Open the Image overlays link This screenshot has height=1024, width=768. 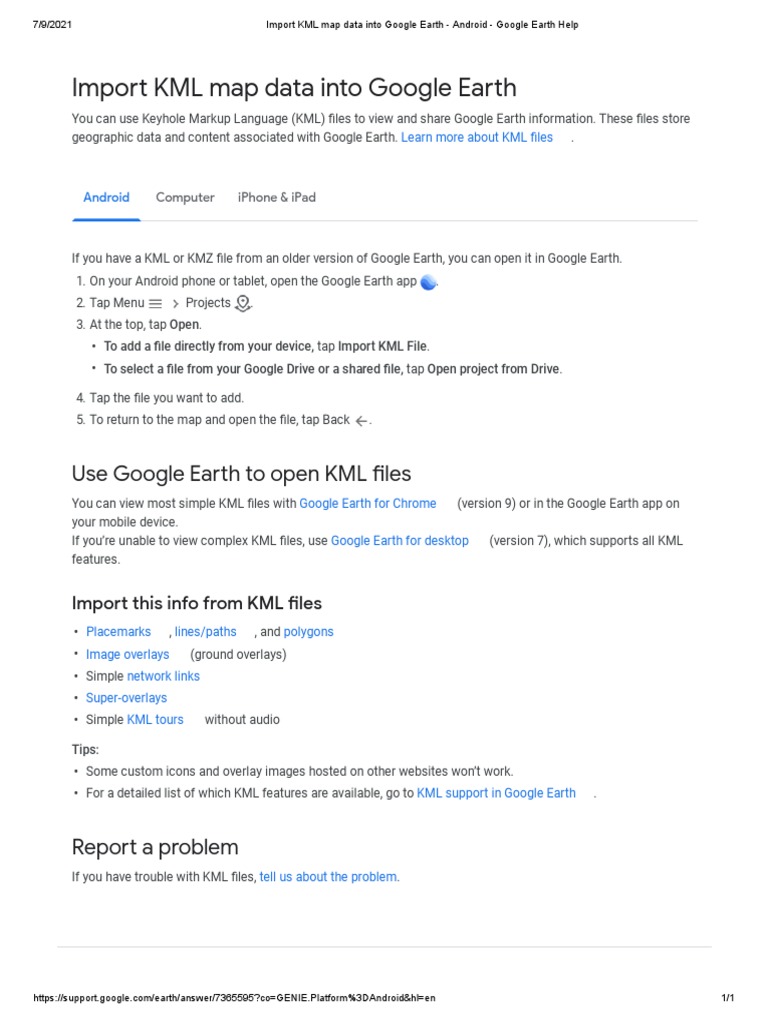pos(128,654)
